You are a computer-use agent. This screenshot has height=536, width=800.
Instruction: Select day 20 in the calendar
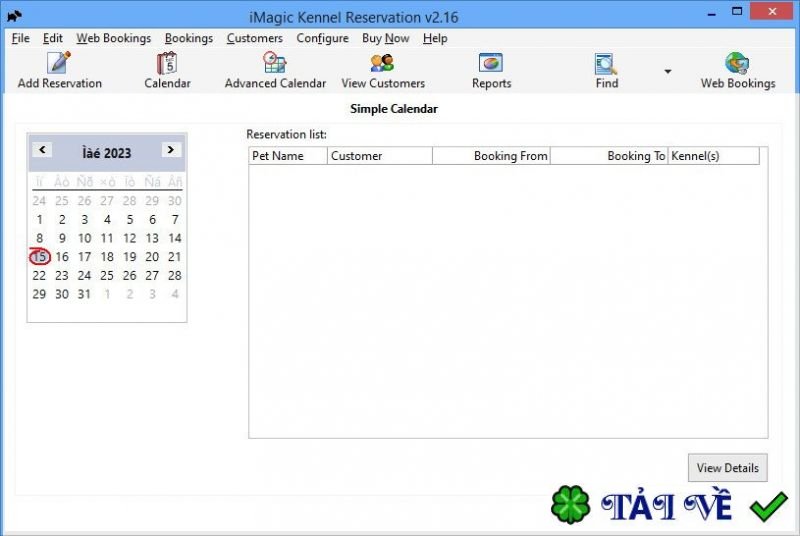pos(152,257)
